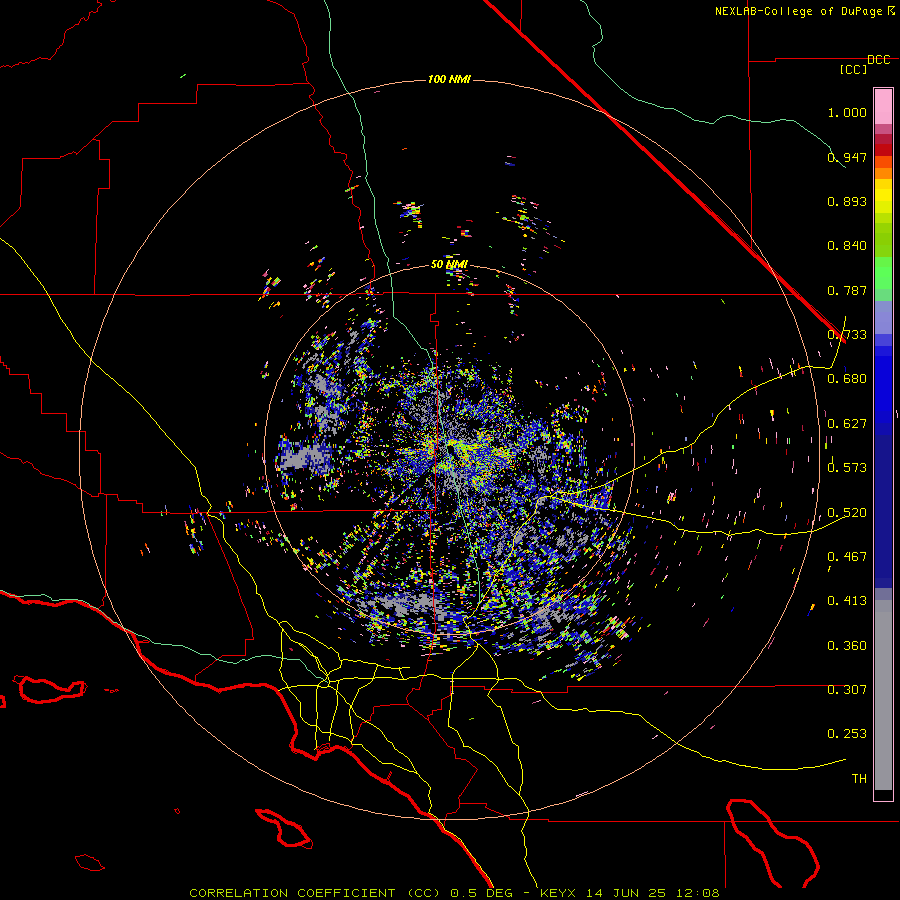The image size is (900, 900).
Task: Pick the pink segment of the color bar
Action: (x=883, y=106)
